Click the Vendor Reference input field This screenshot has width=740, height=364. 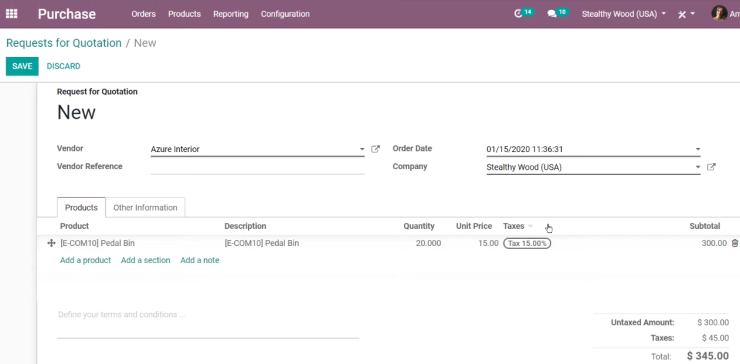click(258, 167)
